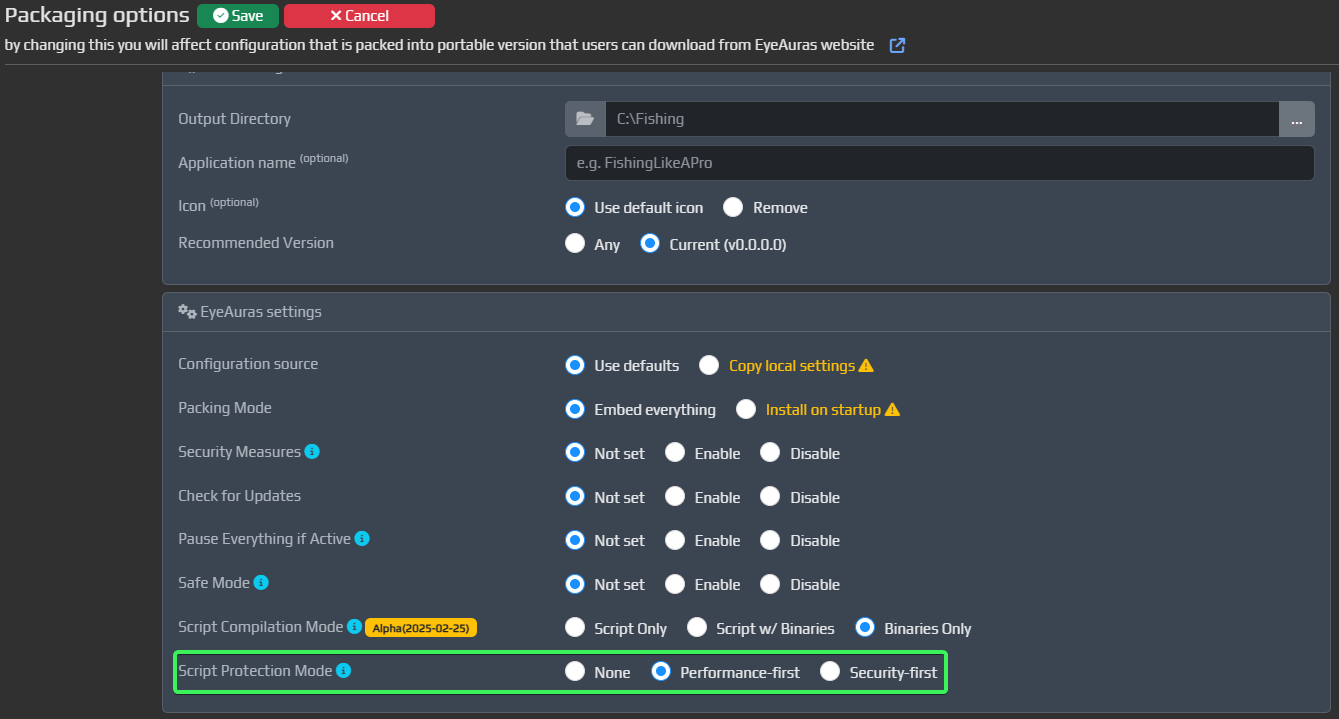Image resolution: width=1339 pixels, height=719 pixels.
Task: Select Current (v0.0.0.0) recommended version
Action: click(x=650, y=244)
